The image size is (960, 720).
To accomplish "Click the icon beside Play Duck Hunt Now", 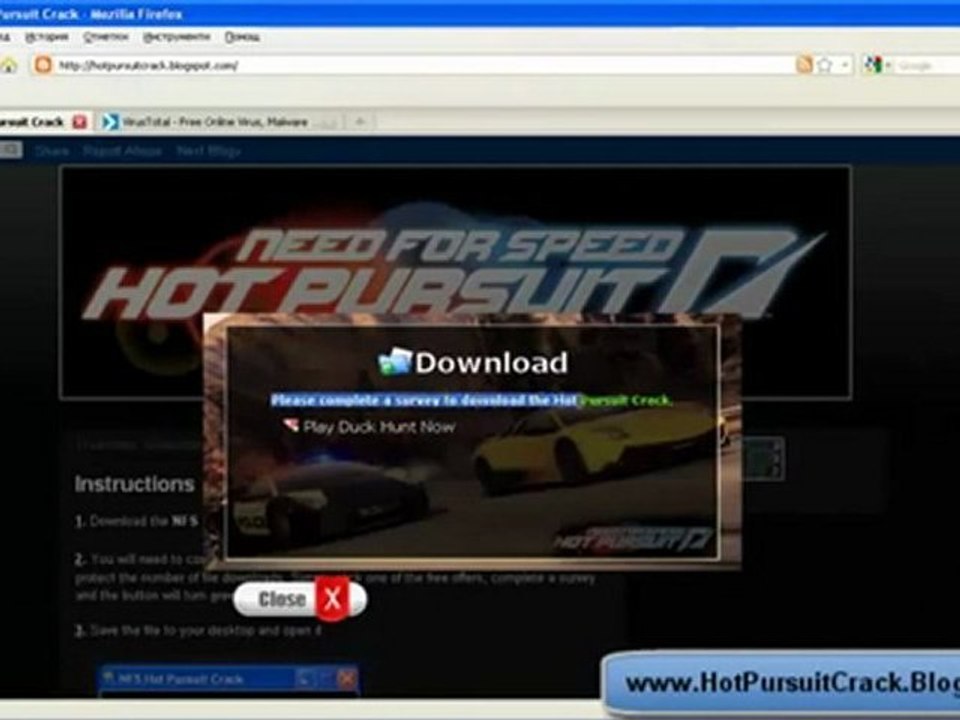I will pyautogui.click(x=291, y=425).
